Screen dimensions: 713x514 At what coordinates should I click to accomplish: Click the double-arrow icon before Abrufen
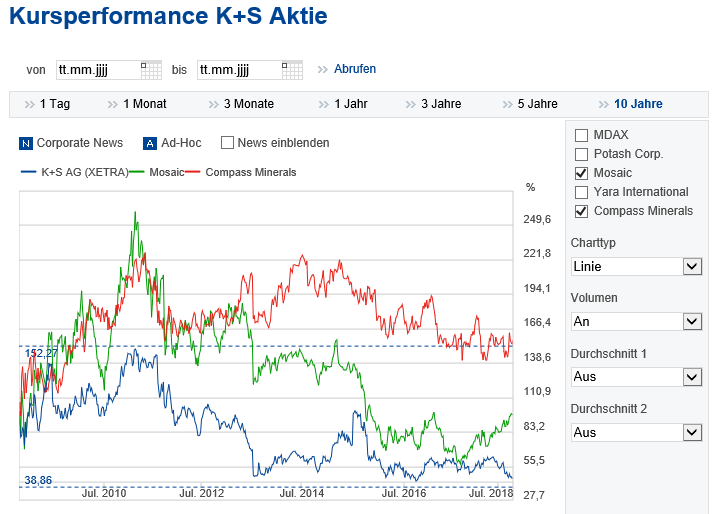click(x=322, y=69)
